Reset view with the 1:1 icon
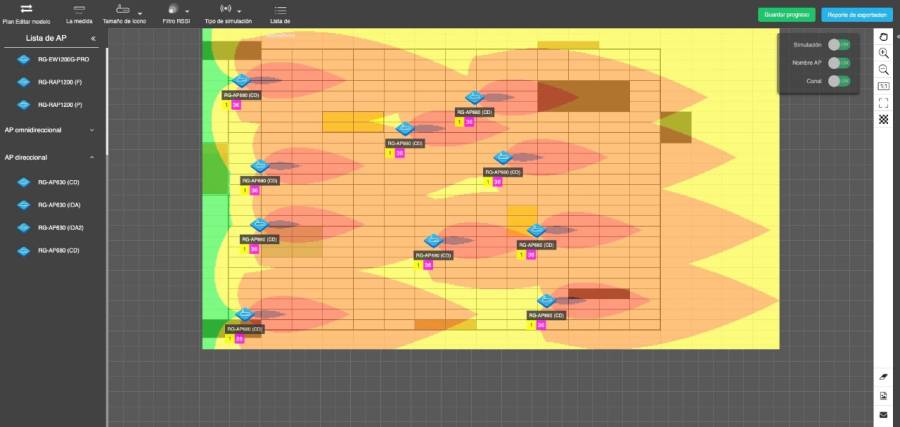 pos(884,86)
